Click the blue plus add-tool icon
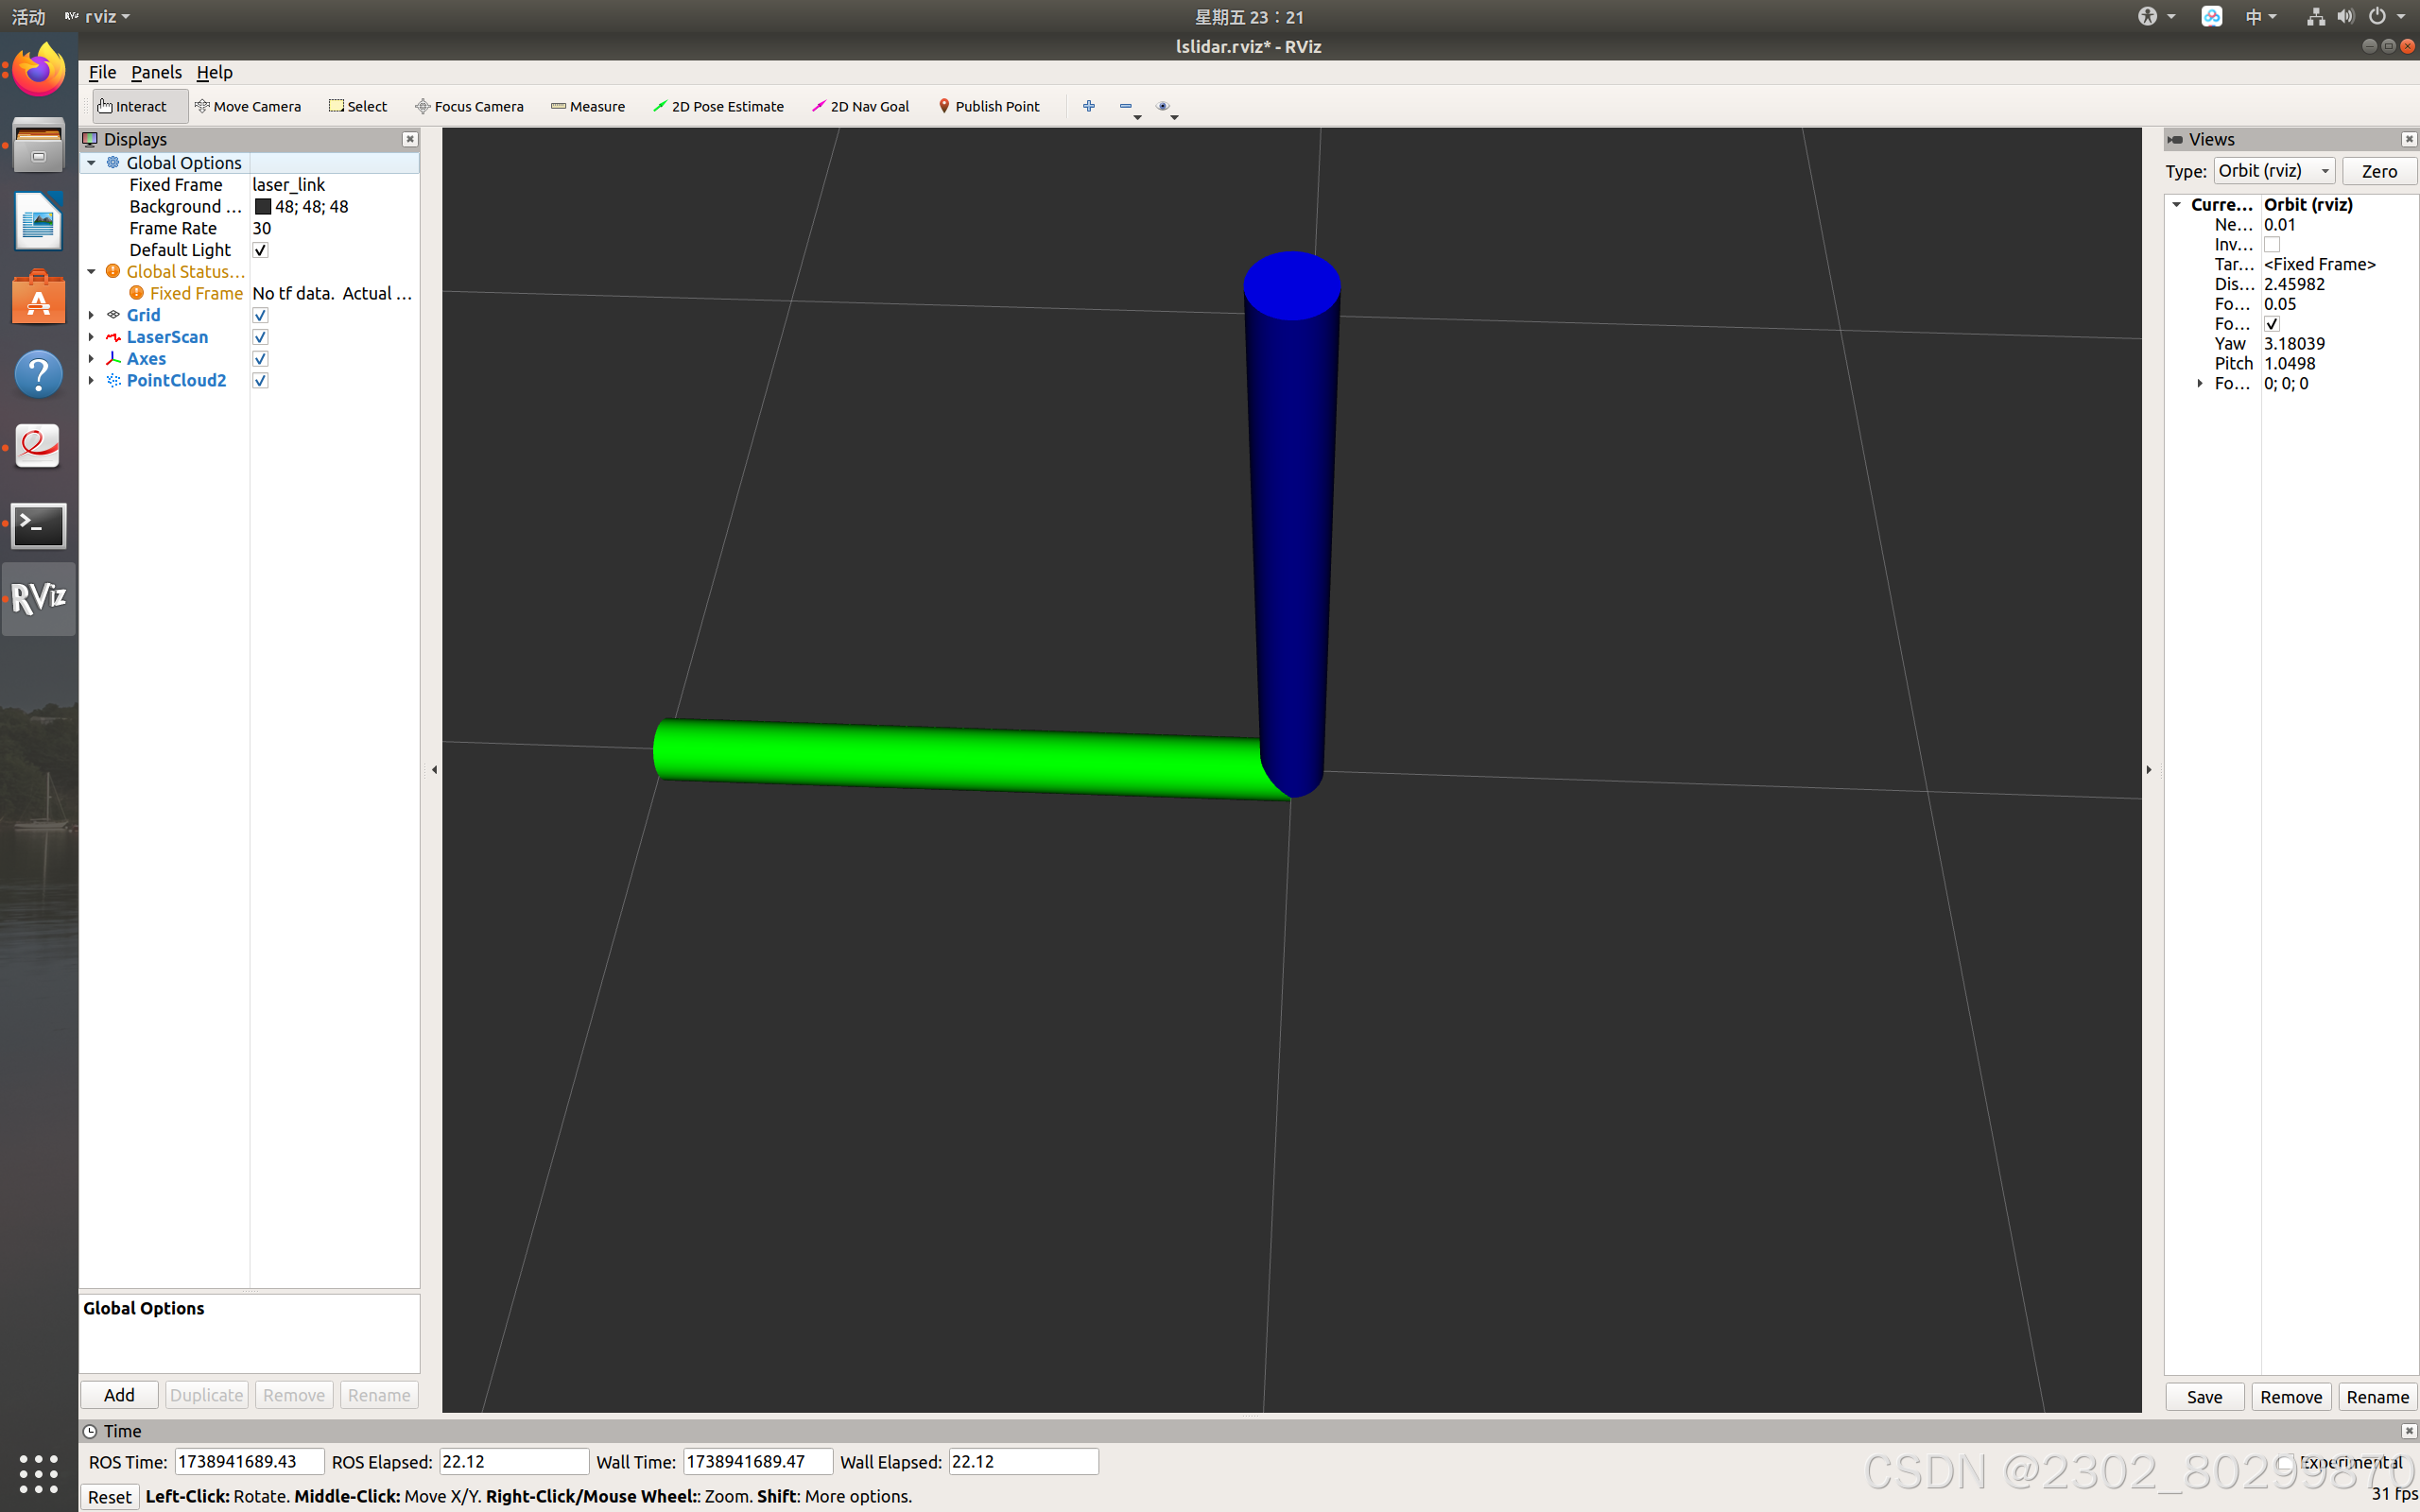This screenshot has height=1512, width=2420. 1088,106
